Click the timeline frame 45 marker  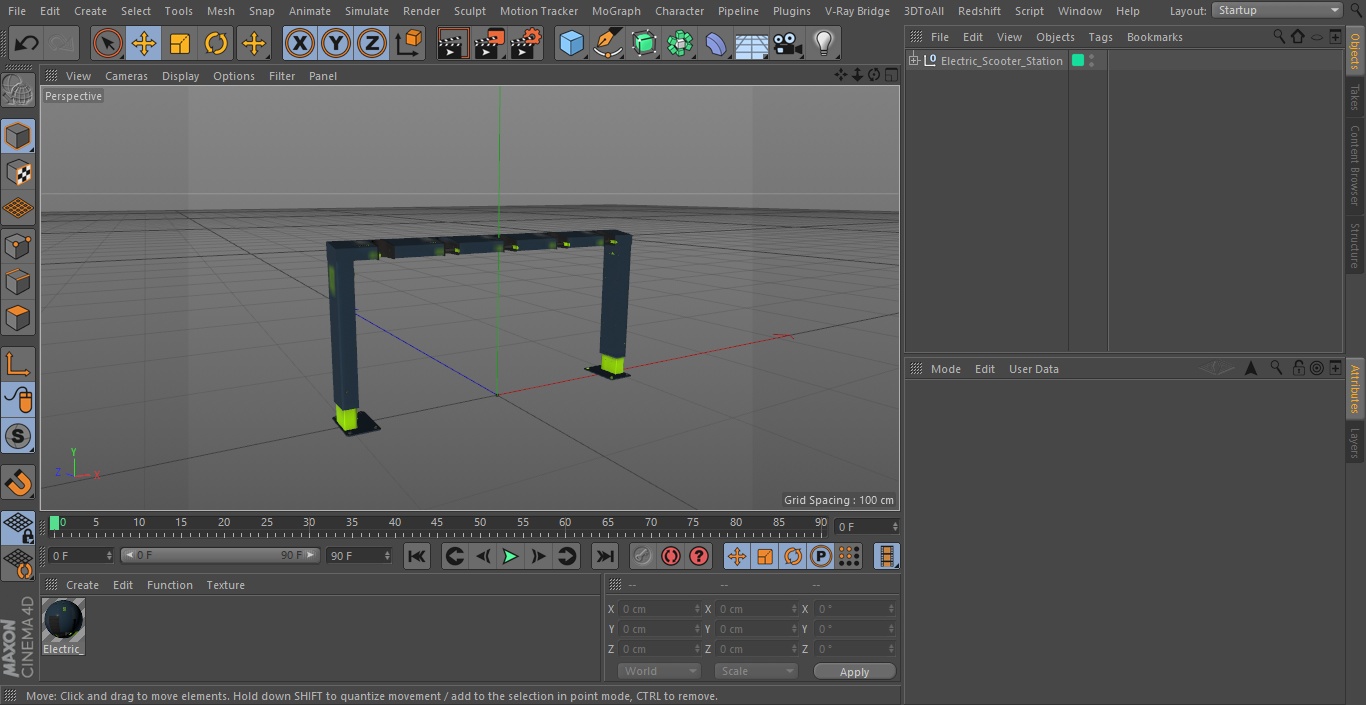pos(437,523)
